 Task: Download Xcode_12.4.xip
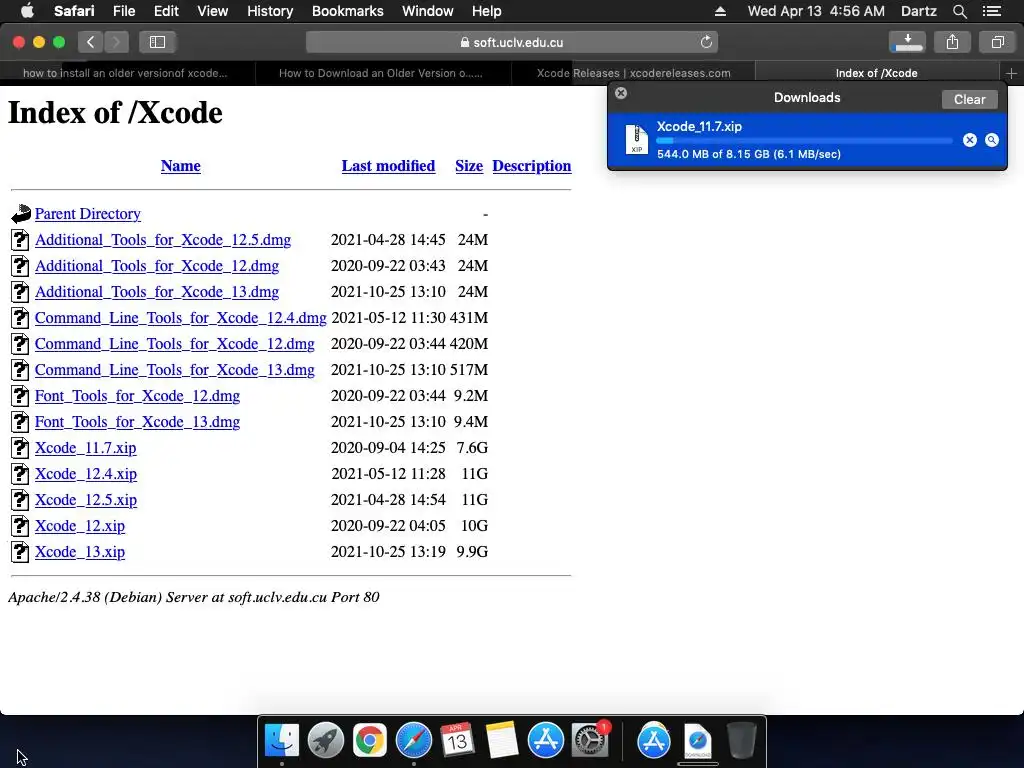[86, 474]
